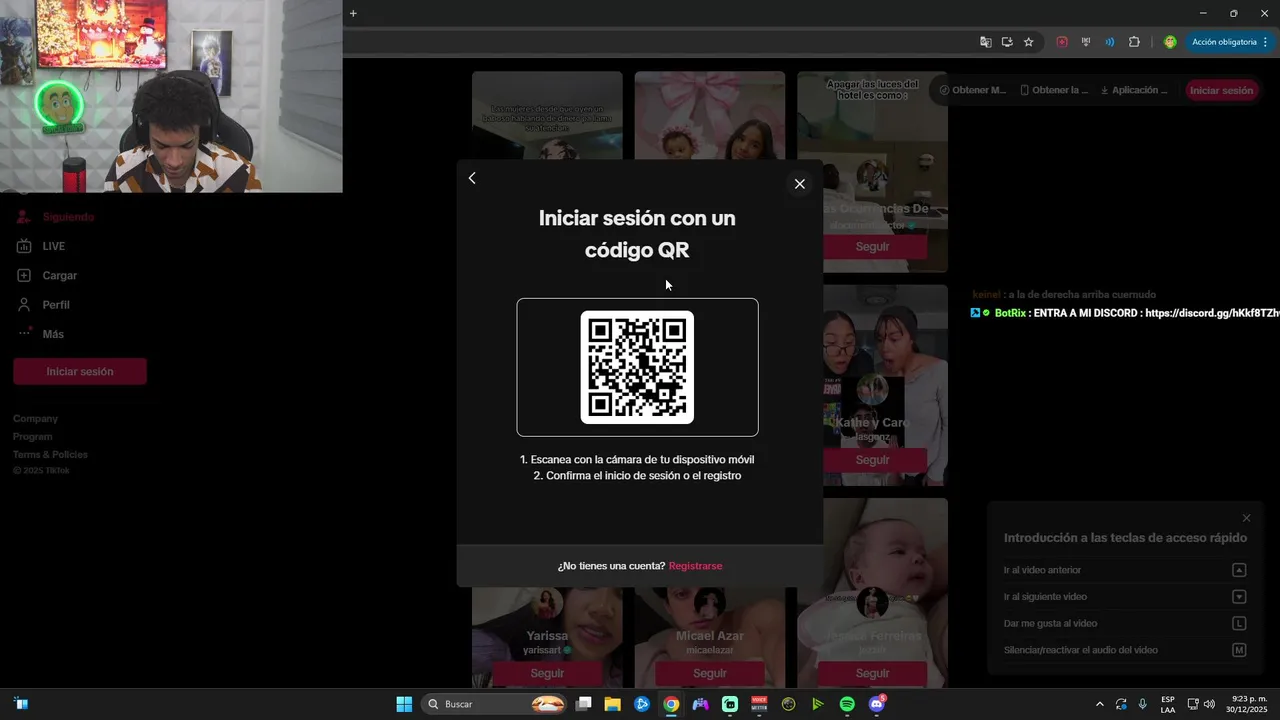Click the install app icon in address bar
Image resolution: width=1280 pixels, height=720 pixels.
coord(1007,42)
